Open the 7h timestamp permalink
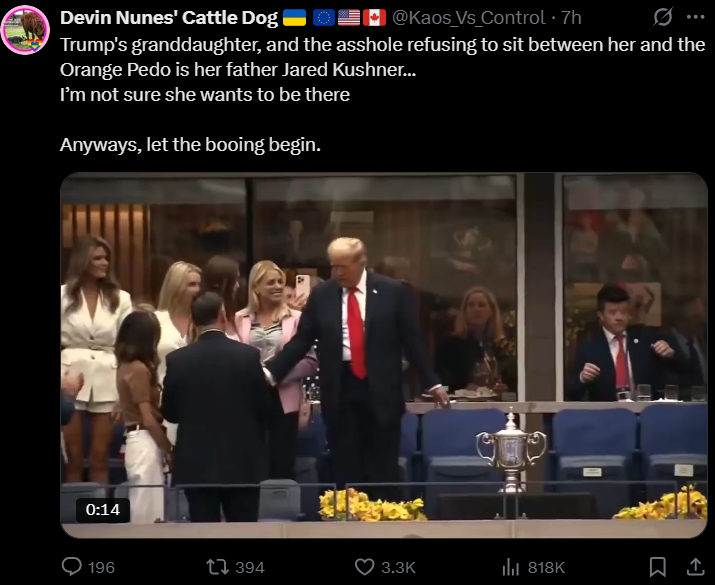Screen dimensions: 715x585 click(571, 18)
